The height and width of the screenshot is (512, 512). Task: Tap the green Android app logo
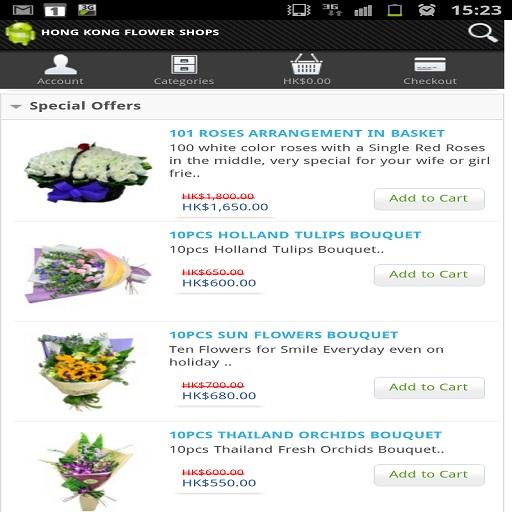(x=20, y=33)
